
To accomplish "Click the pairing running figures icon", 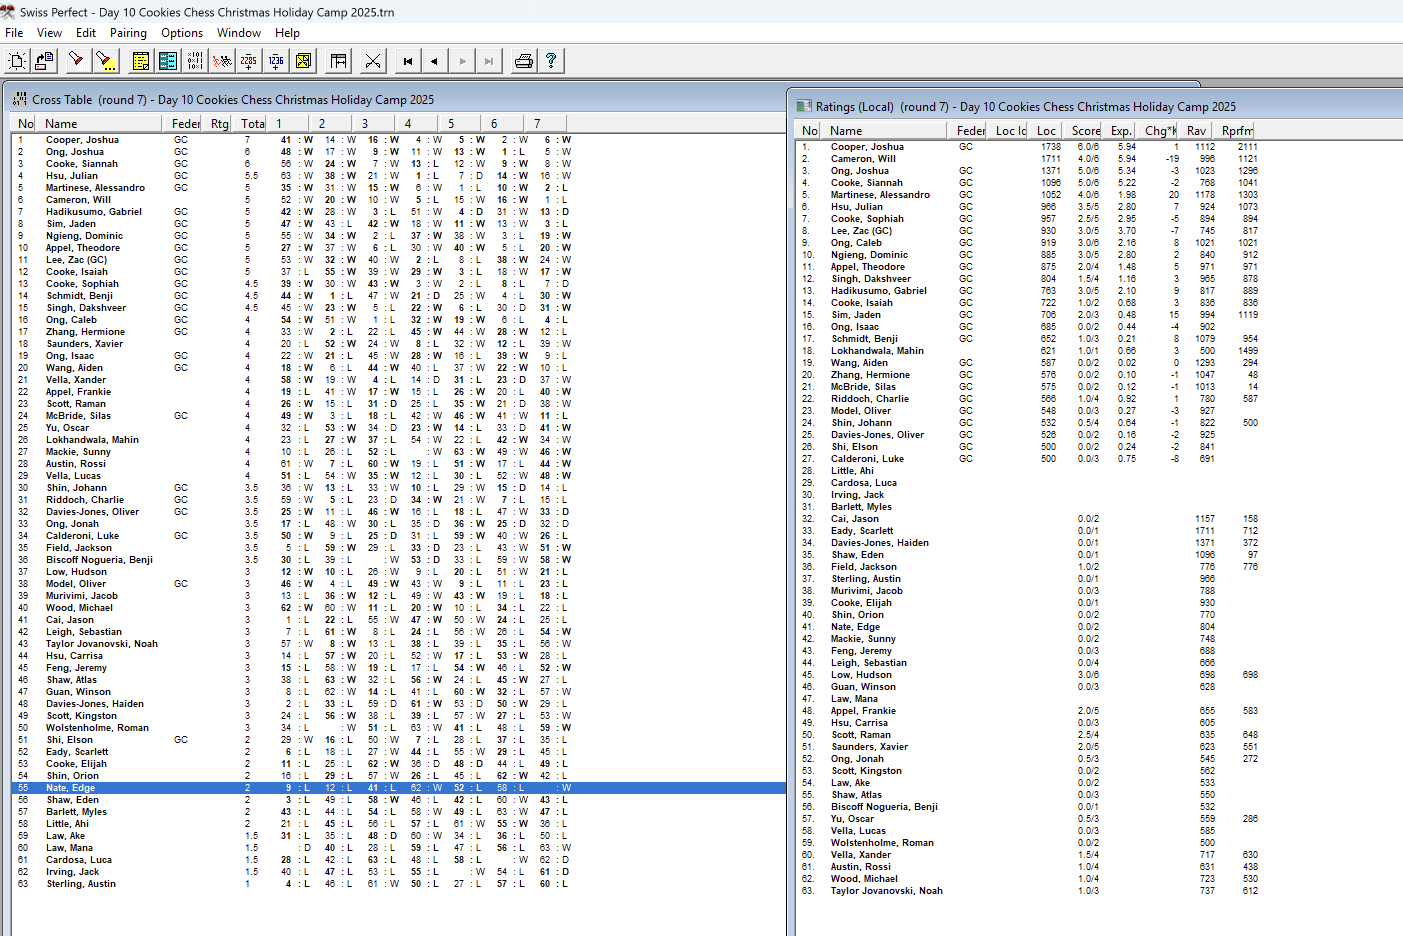I will point(222,61).
